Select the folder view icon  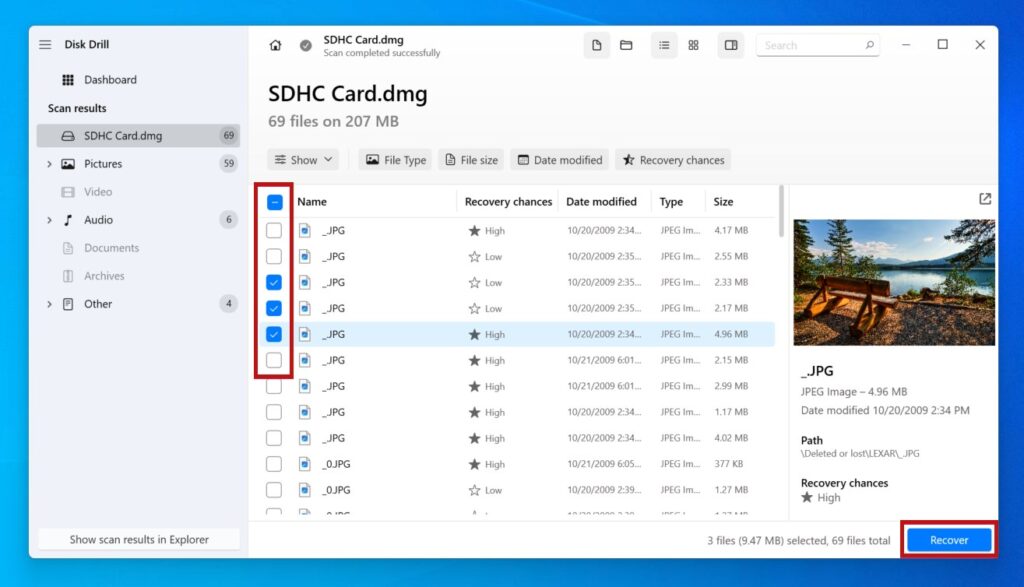click(x=627, y=45)
